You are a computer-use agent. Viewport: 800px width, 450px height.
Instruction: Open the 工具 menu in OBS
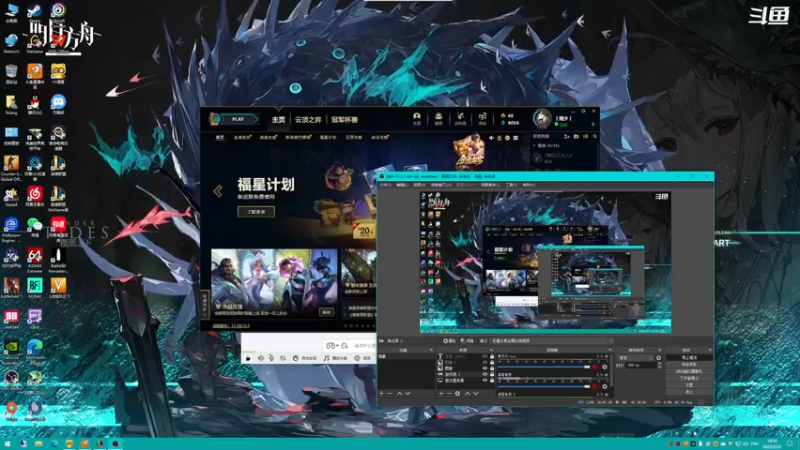point(512,185)
